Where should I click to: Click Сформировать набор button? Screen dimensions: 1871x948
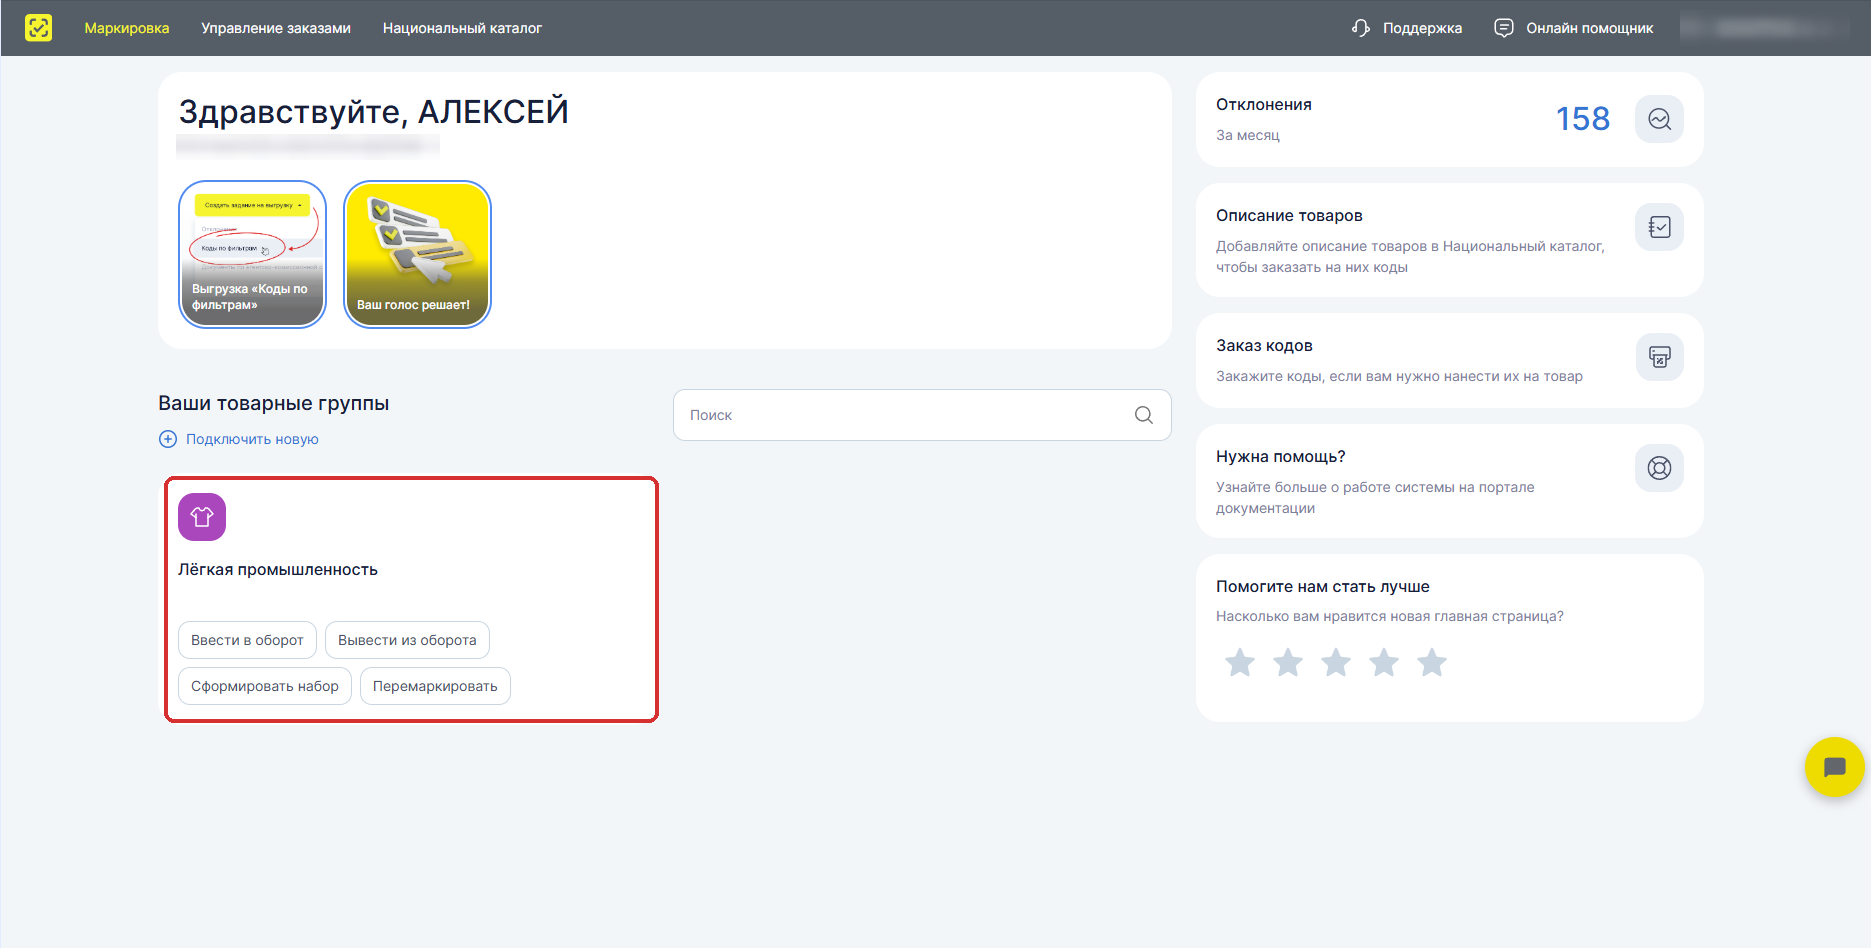click(265, 686)
